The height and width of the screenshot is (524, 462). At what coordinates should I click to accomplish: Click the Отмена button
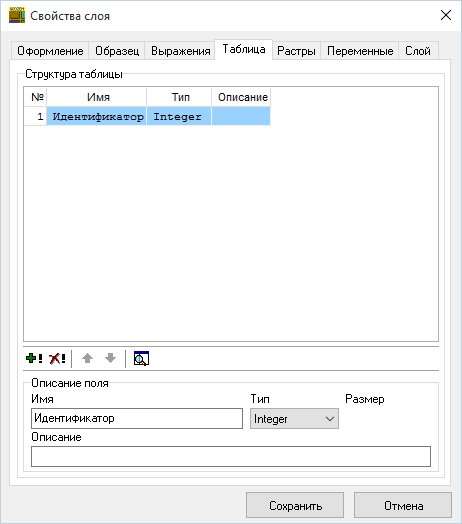click(x=403, y=505)
